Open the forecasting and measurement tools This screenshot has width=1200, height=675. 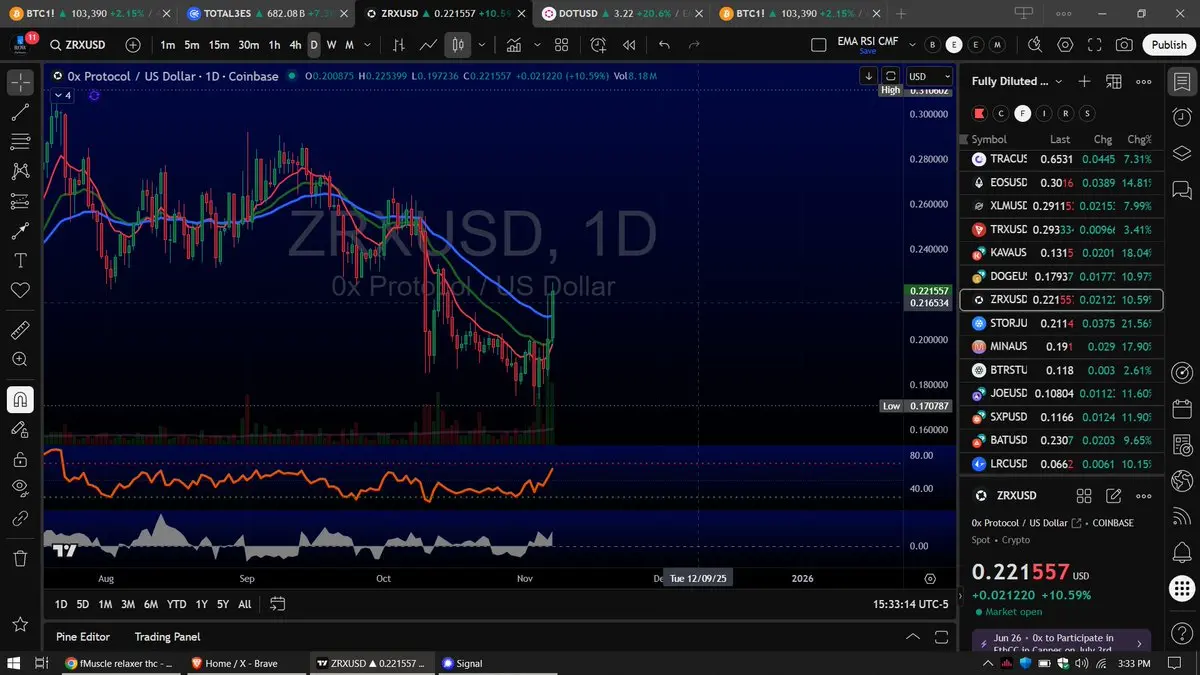click(x=20, y=201)
